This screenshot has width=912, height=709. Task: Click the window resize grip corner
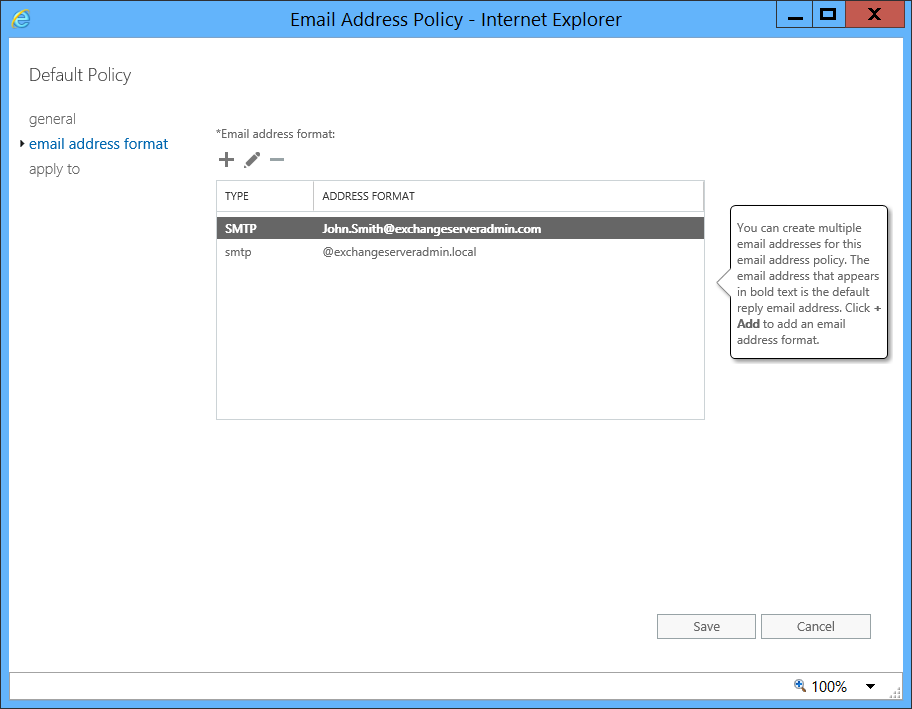pyautogui.click(x=895, y=692)
